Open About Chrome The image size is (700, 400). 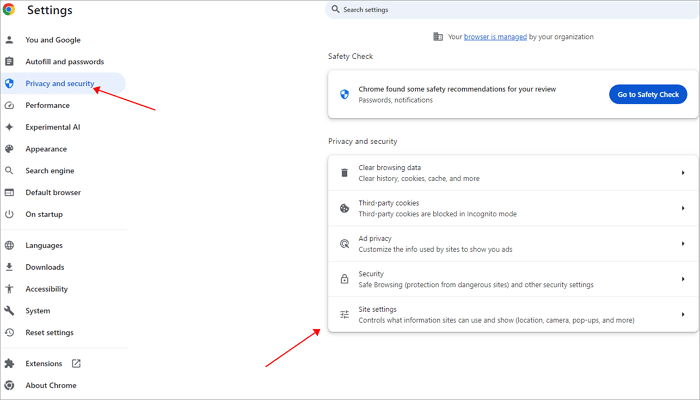[51, 385]
